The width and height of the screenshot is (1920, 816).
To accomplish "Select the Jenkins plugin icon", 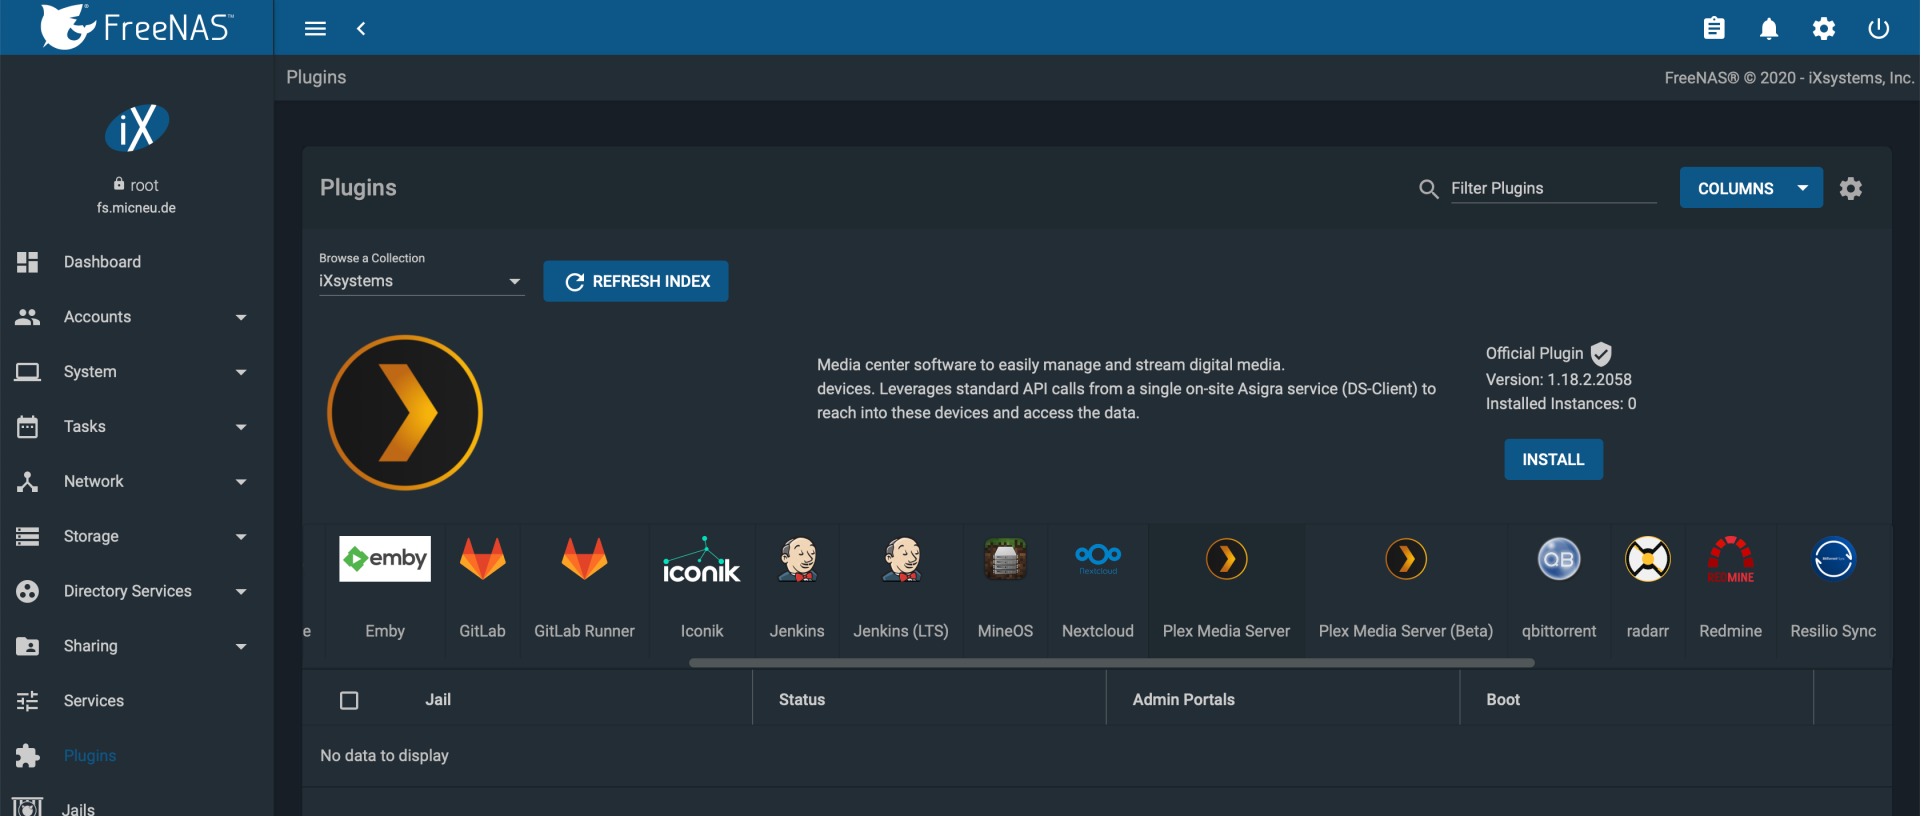I will click(797, 559).
